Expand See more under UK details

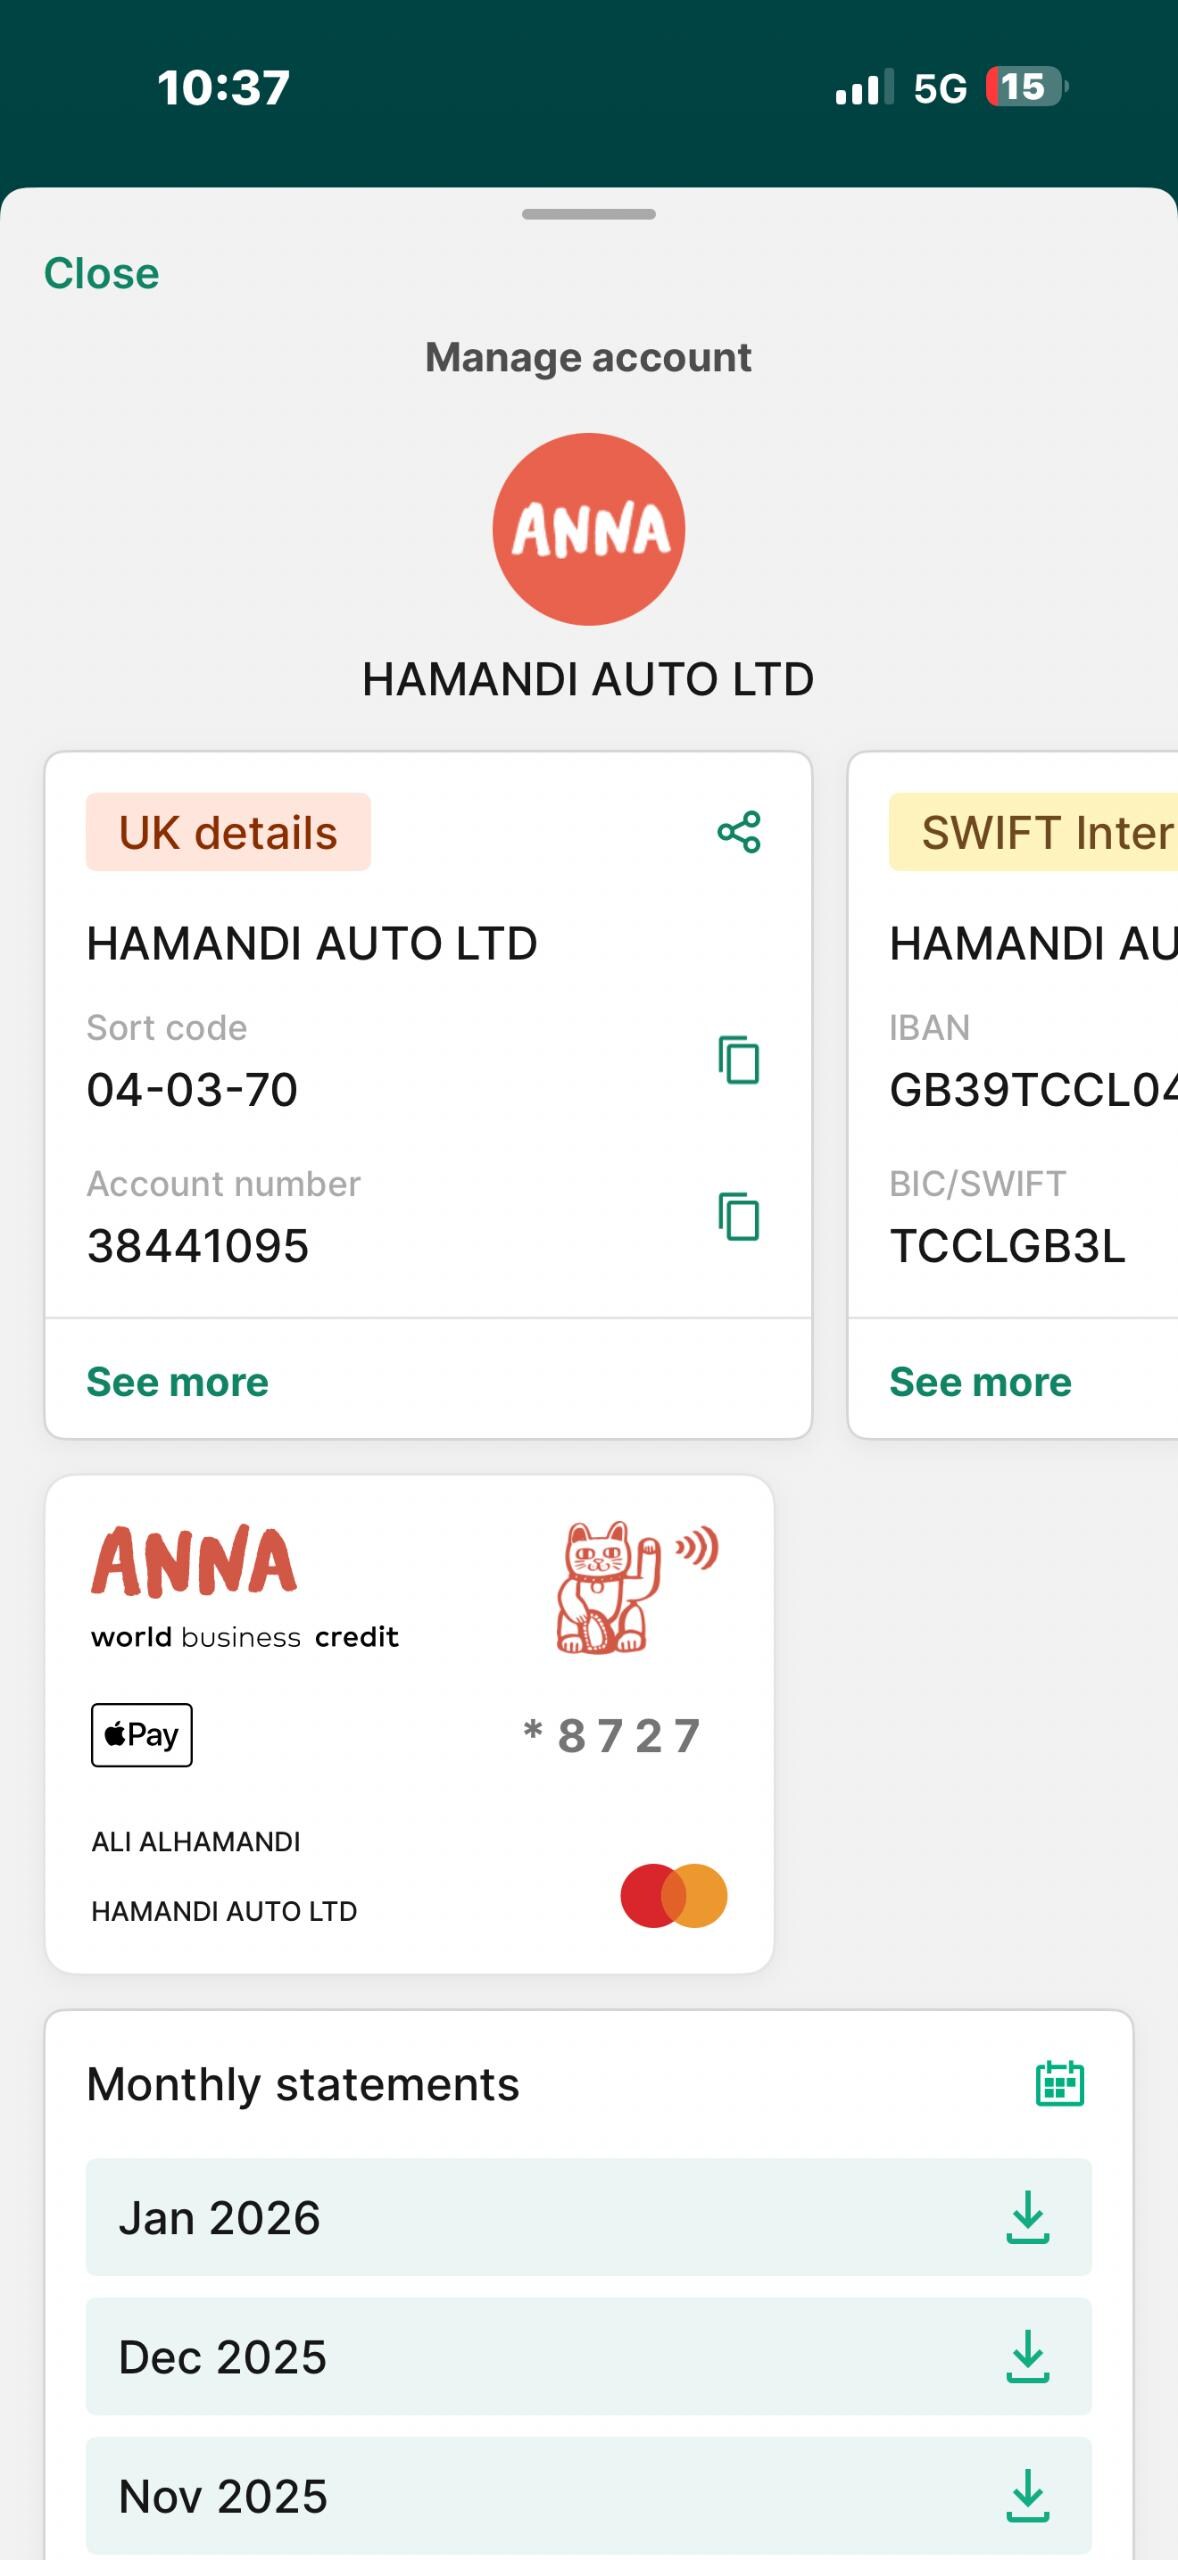(x=178, y=1382)
